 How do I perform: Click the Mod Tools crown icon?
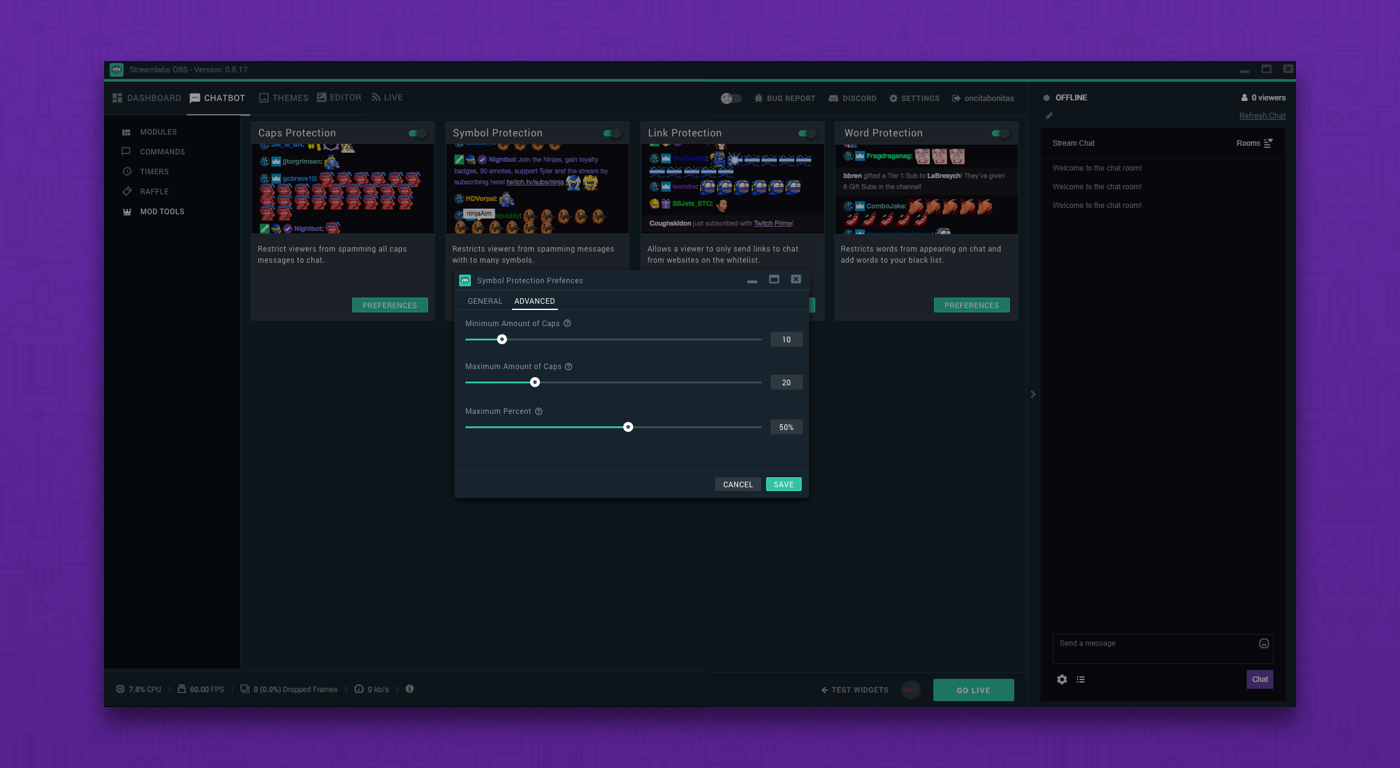[126, 211]
